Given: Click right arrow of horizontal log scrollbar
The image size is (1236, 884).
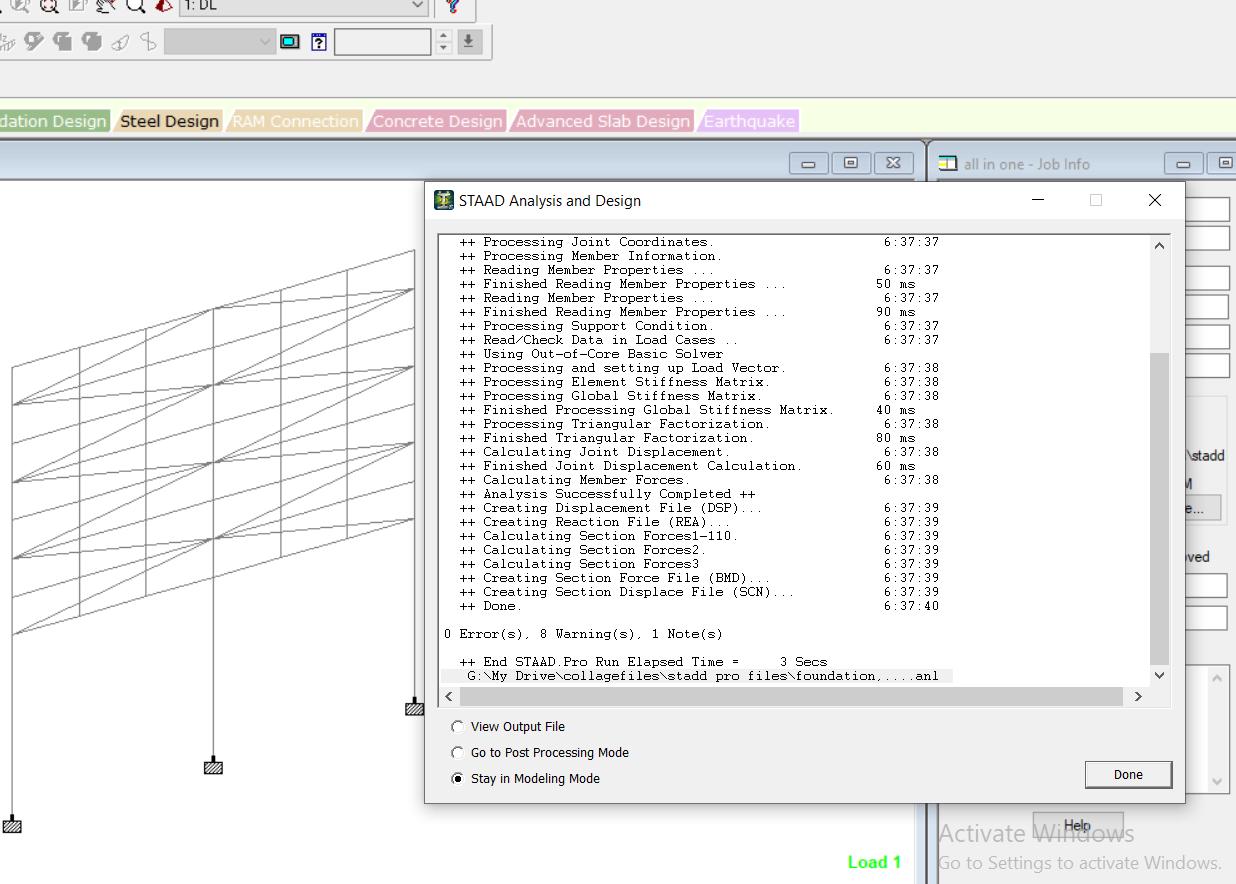Looking at the screenshot, I should (x=1138, y=697).
